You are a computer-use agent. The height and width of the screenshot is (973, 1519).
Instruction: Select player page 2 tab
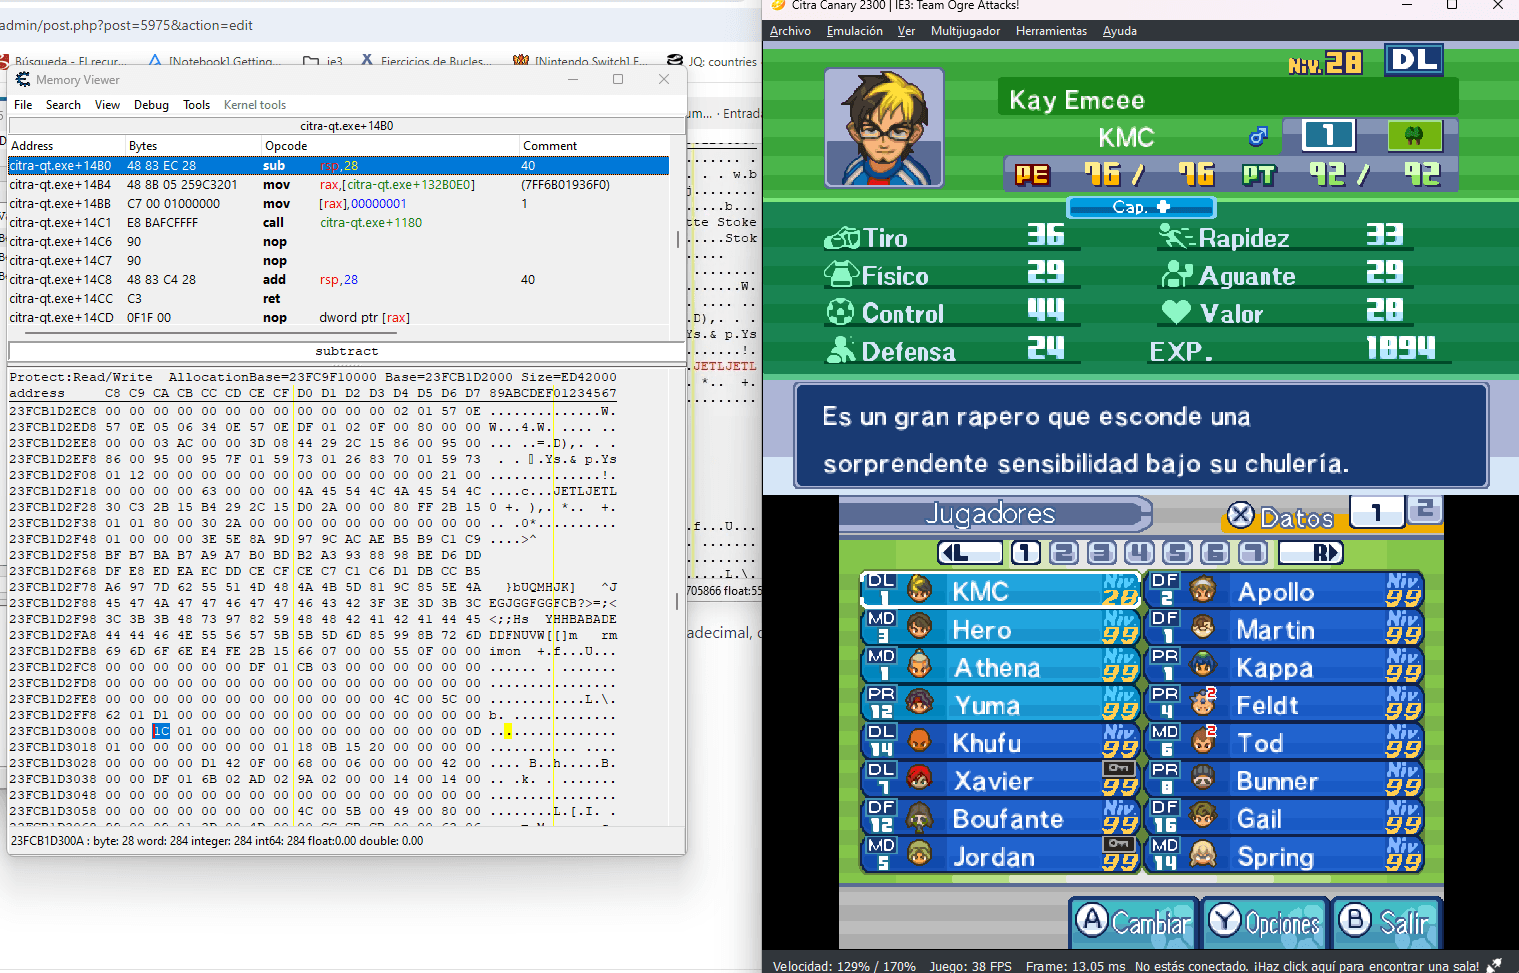pyautogui.click(x=1064, y=553)
